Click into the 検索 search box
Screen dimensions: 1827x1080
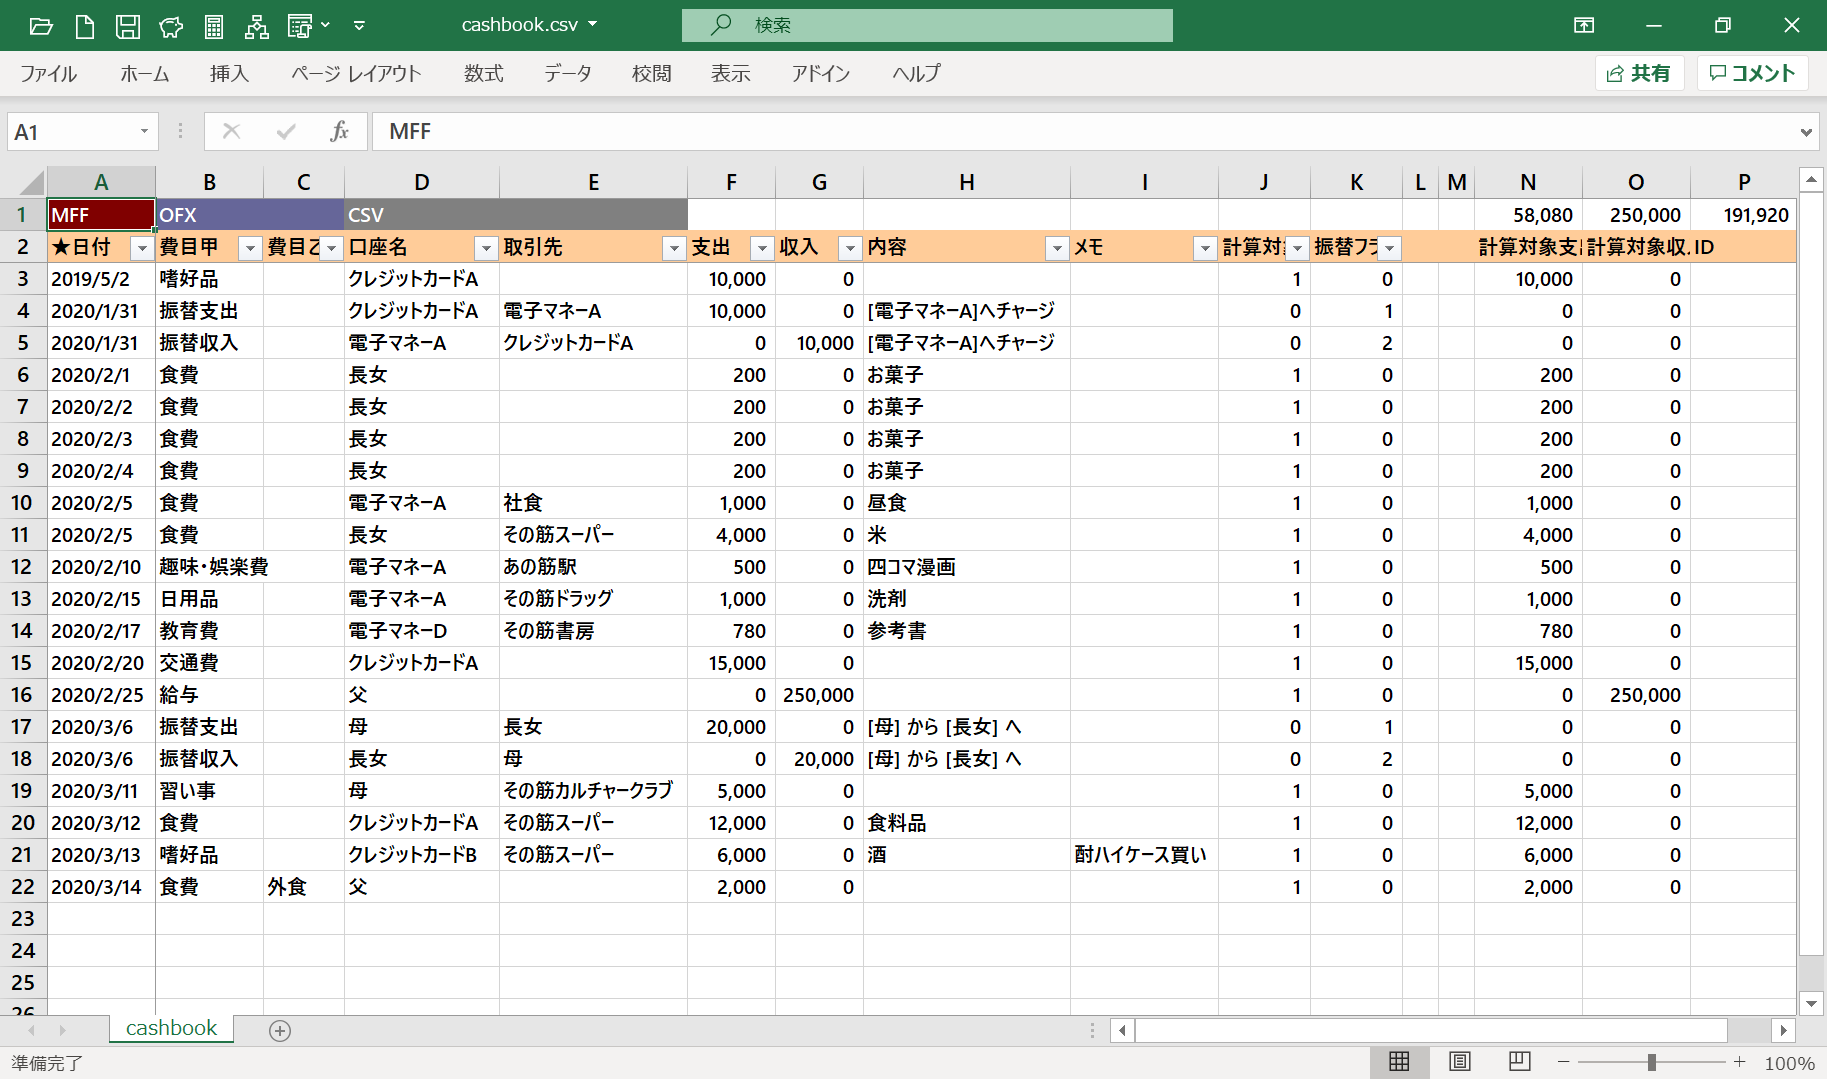tap(927, 25)
